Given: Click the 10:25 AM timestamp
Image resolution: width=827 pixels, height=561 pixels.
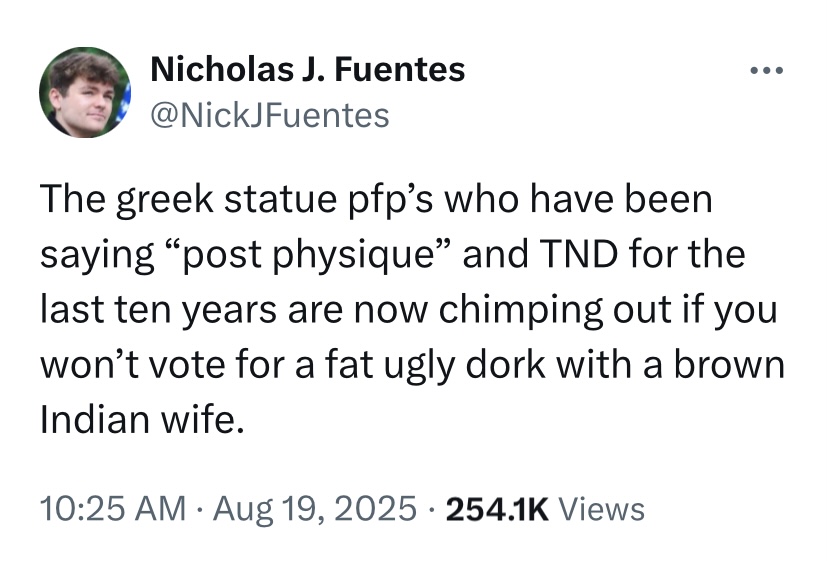Looking at the screenshot, I should pyautogui.click(x=112, y=510).
